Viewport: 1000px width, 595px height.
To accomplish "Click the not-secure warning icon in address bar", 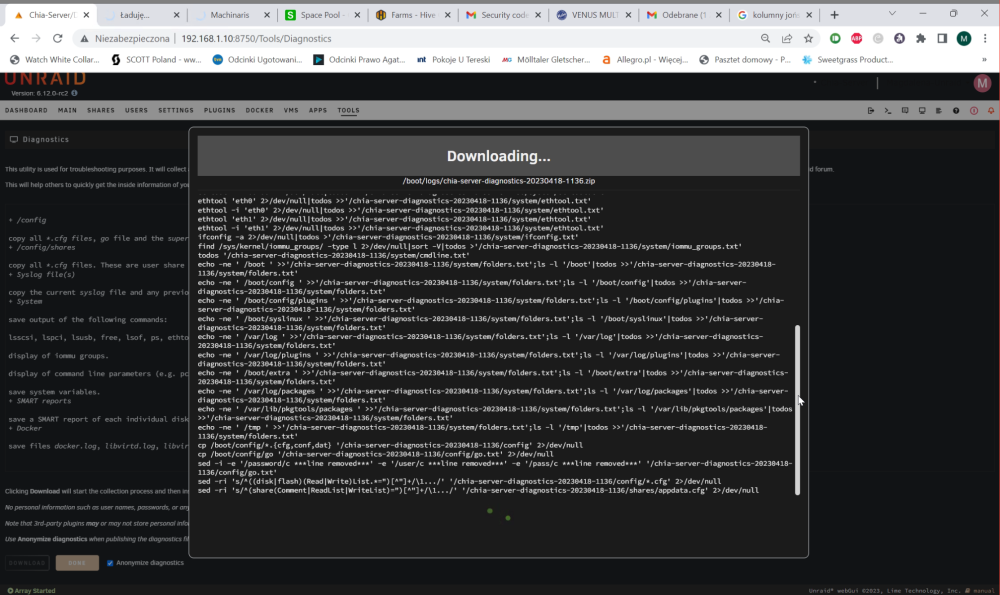I will click(x=84, y=39).
